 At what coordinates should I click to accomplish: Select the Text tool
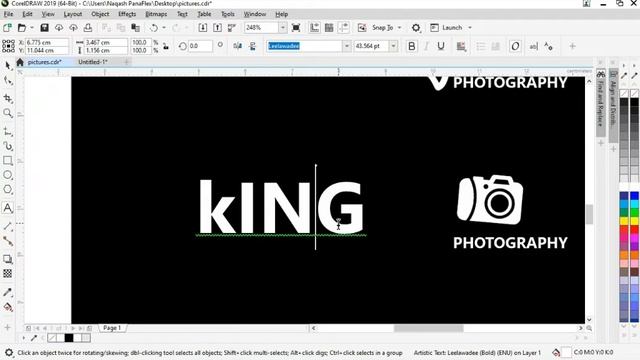click(8, 208)
